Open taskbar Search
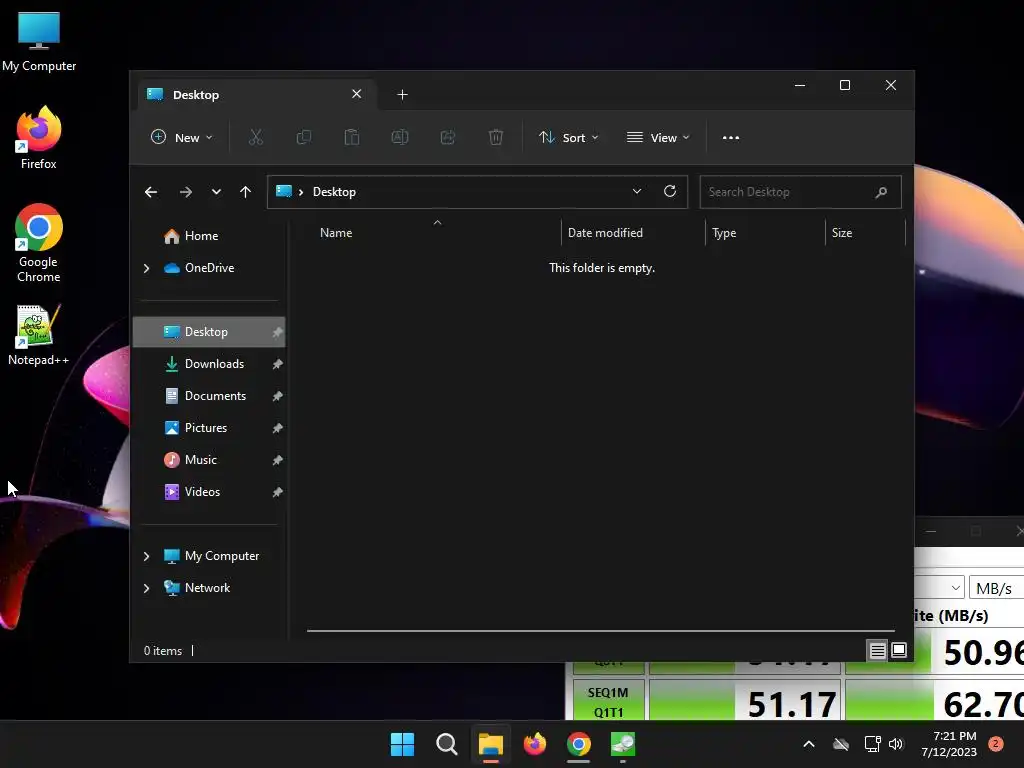Screen dimensions: 1024x768 point(447,744)
